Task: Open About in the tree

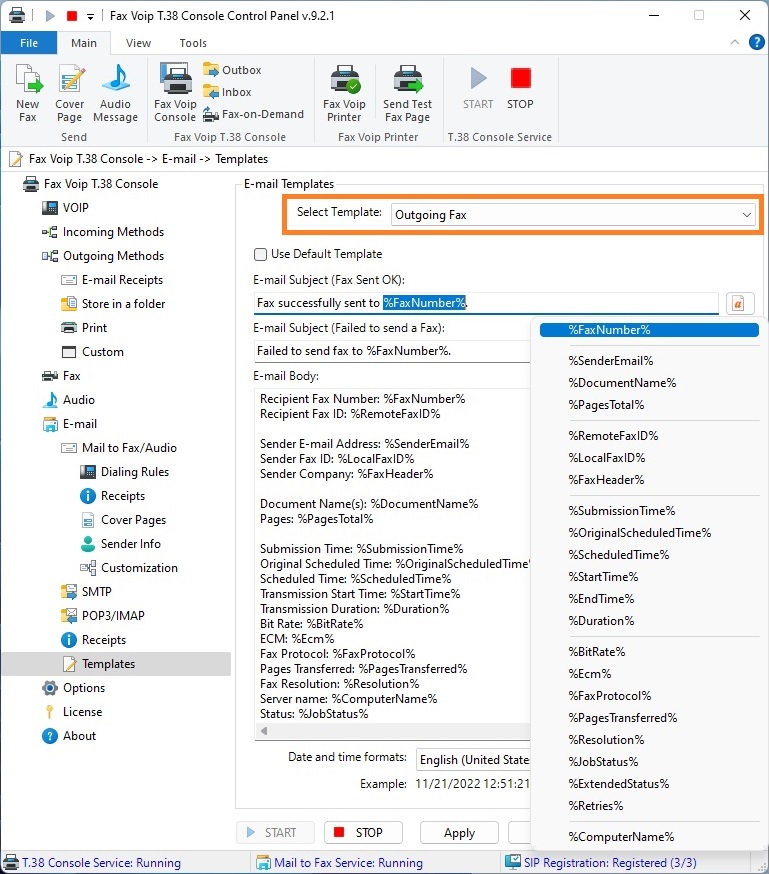Action: click(x=69, y=735)
